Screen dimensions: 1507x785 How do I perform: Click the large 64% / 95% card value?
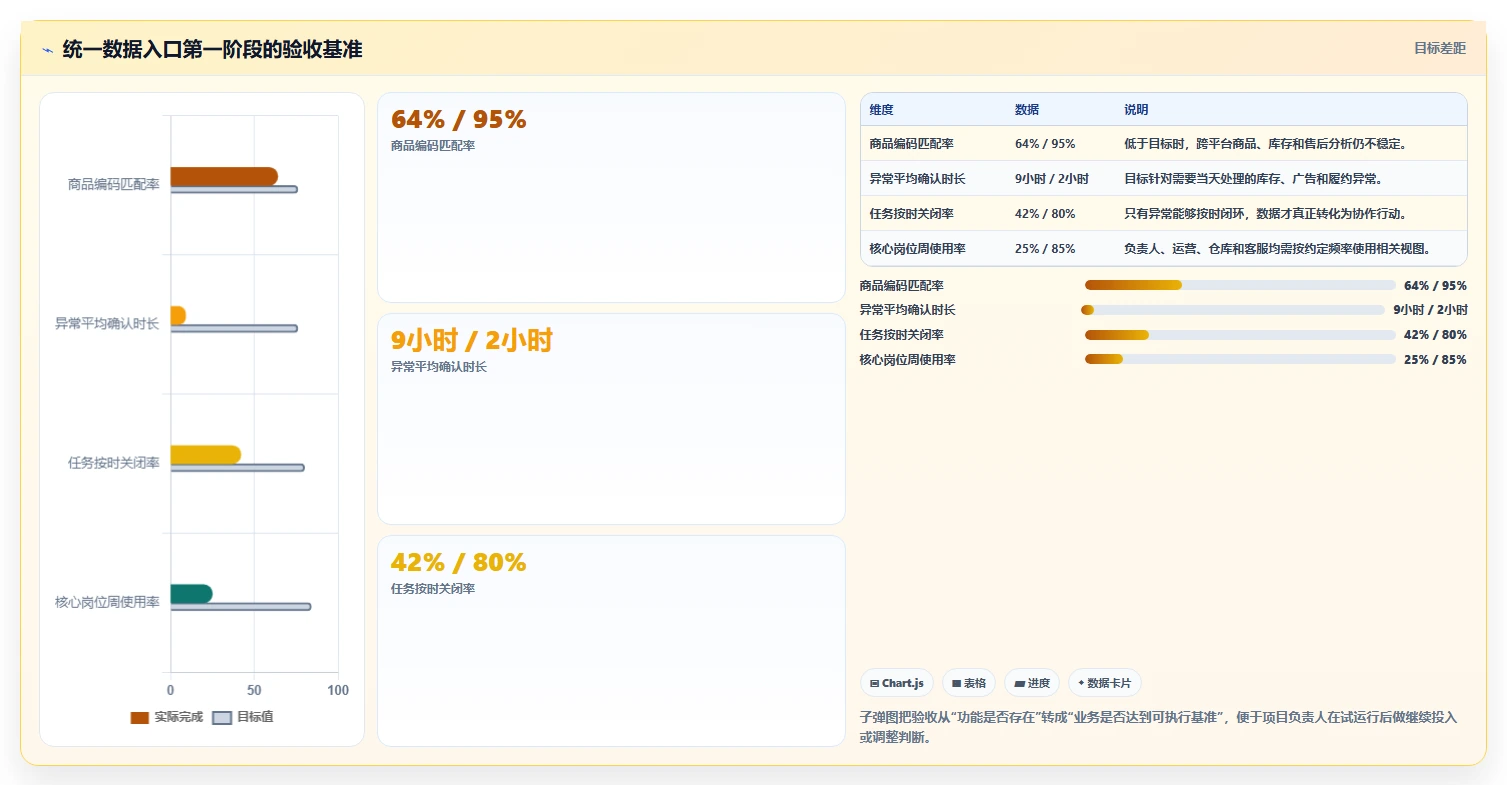(458, 120)
